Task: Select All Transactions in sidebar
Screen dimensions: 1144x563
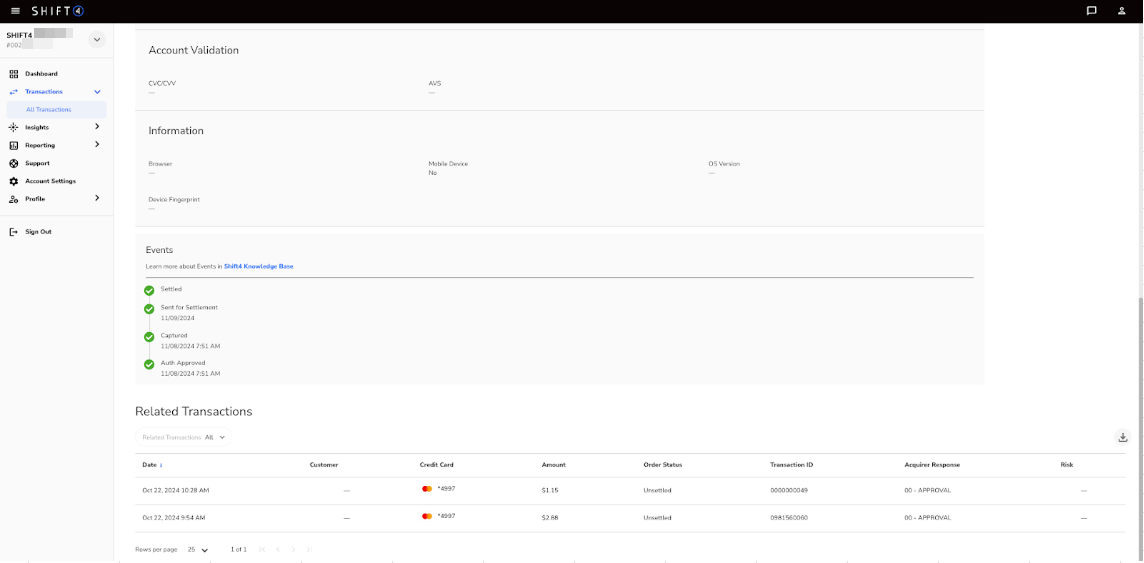Action: 49,110
